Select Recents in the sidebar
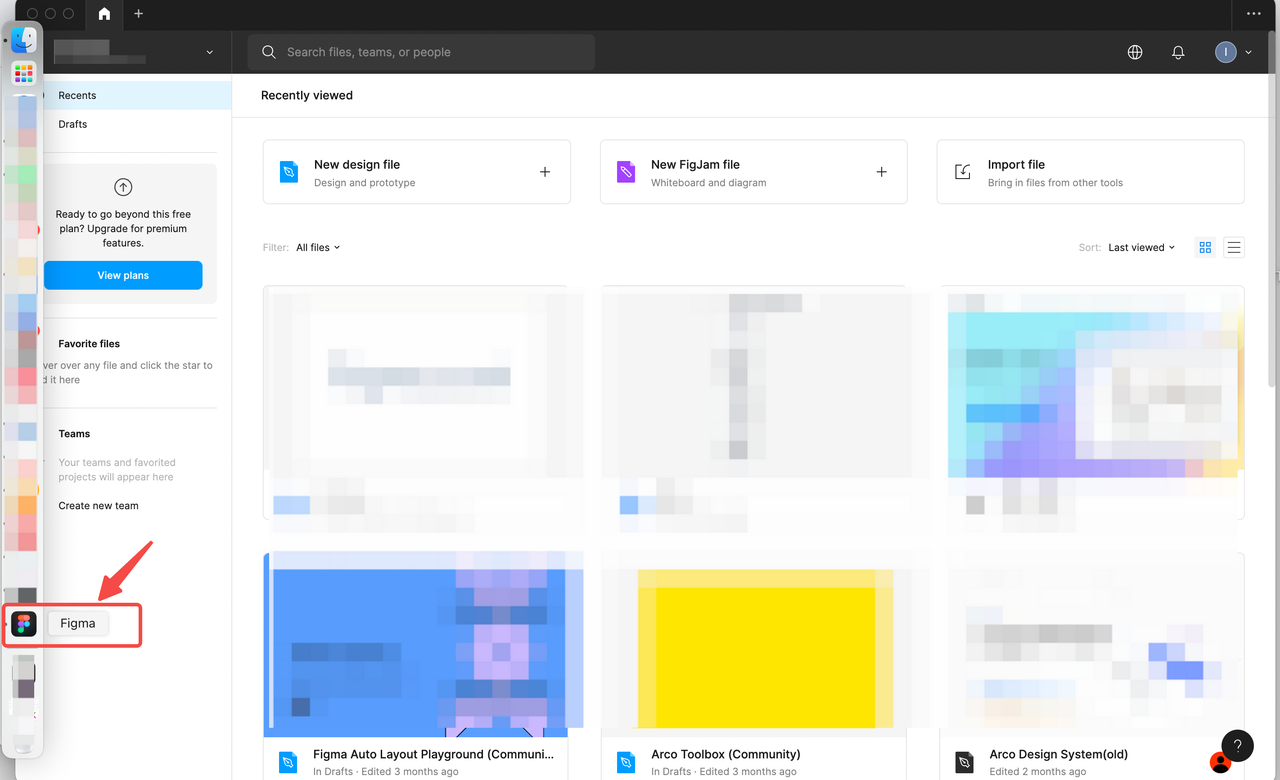 (x=77, y=95)
